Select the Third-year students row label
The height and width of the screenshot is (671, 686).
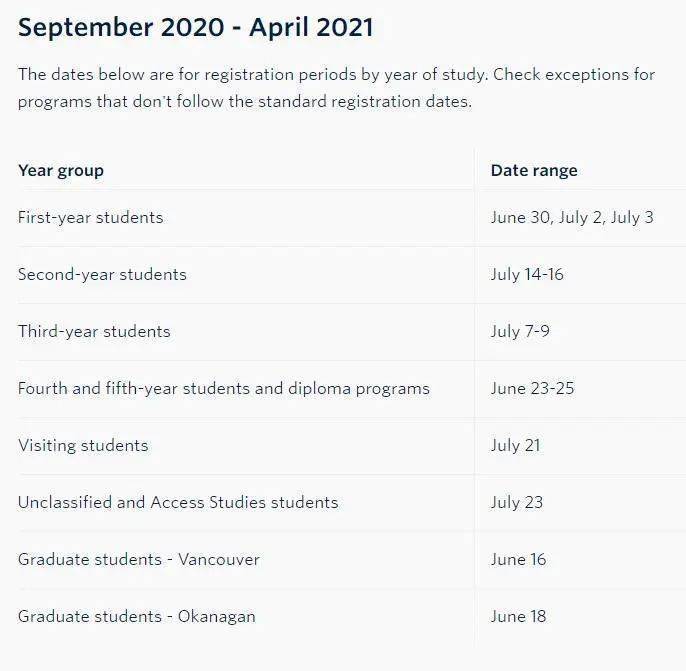point(94,331)
